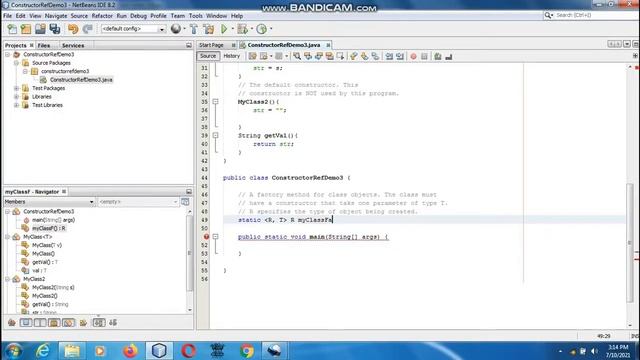This screenshot has height=360, width=640.
Task: Expand the Test Packages node
Action: 16,88
